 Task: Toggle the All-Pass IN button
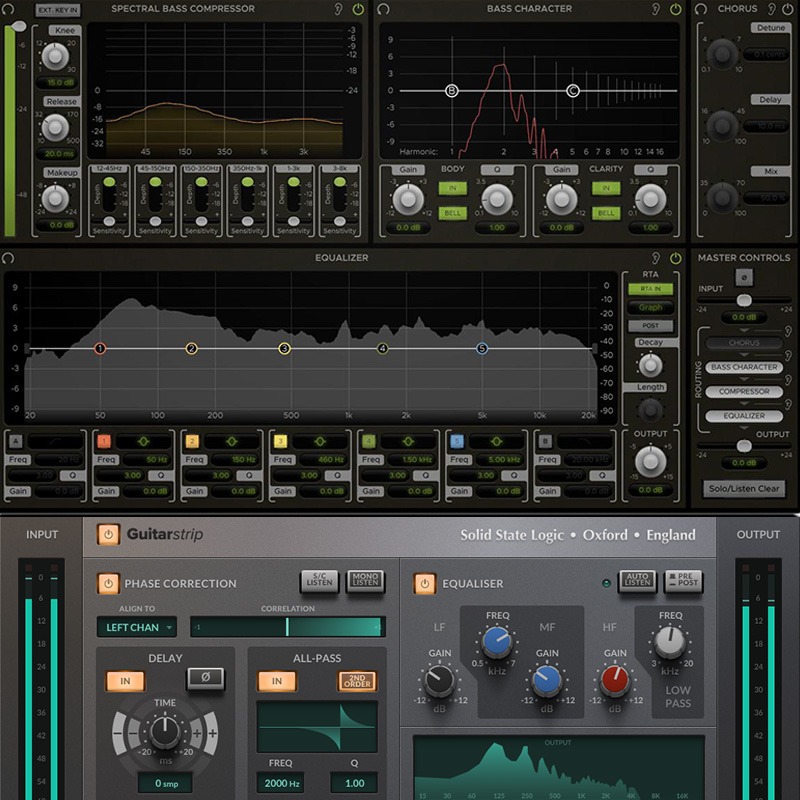tap(277, 681)
